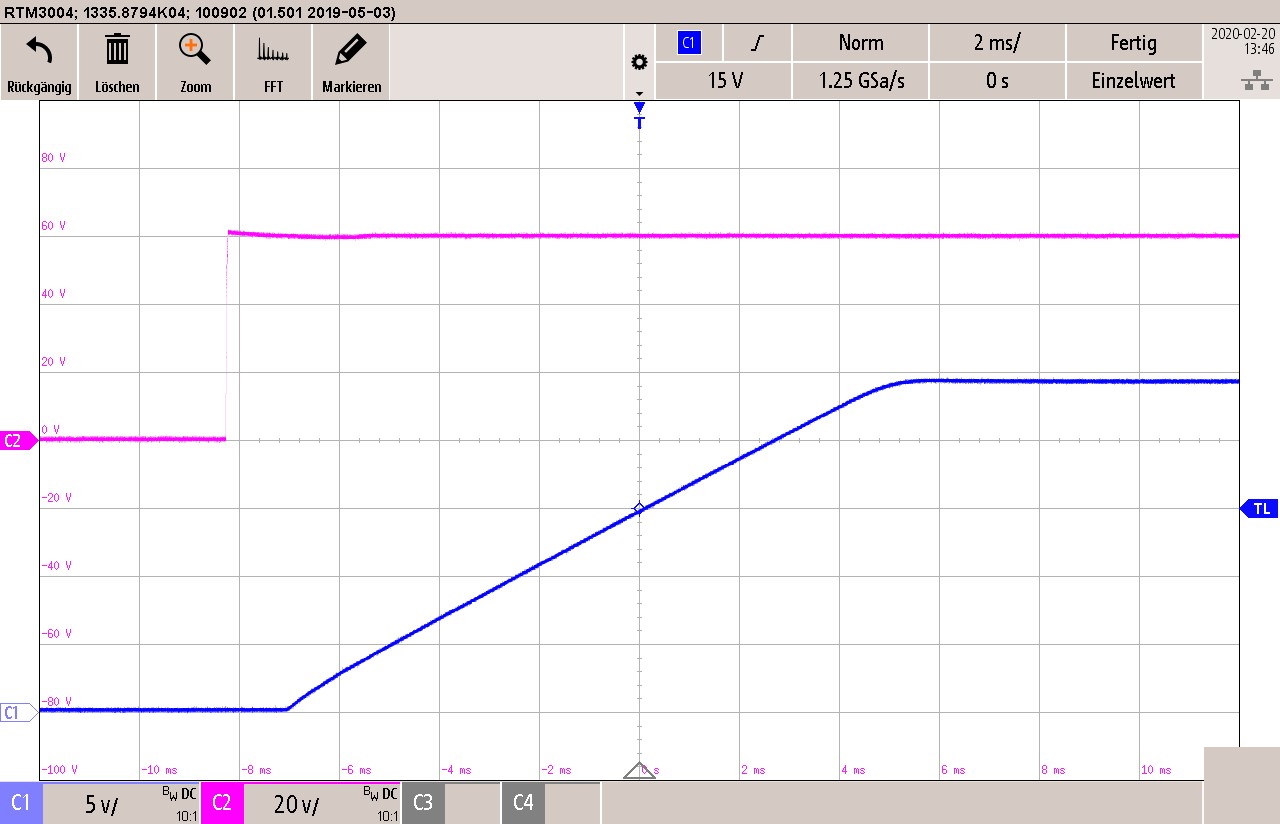Open the 2 ms/ time base setting
The width and height of the screenshot is (1280, 824).
pyautogui.click(x=997, y=43)
